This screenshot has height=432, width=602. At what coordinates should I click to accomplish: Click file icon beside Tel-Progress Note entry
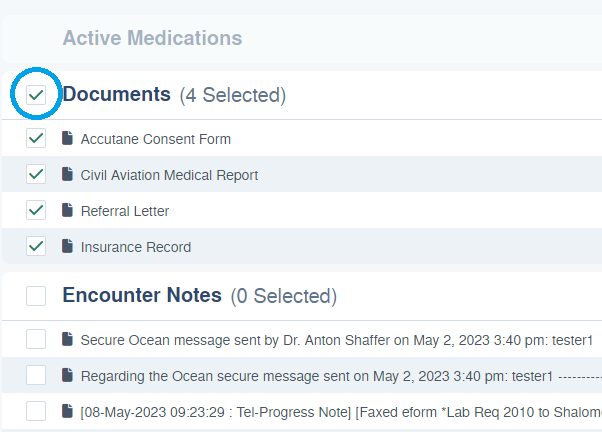click(67, 411)
